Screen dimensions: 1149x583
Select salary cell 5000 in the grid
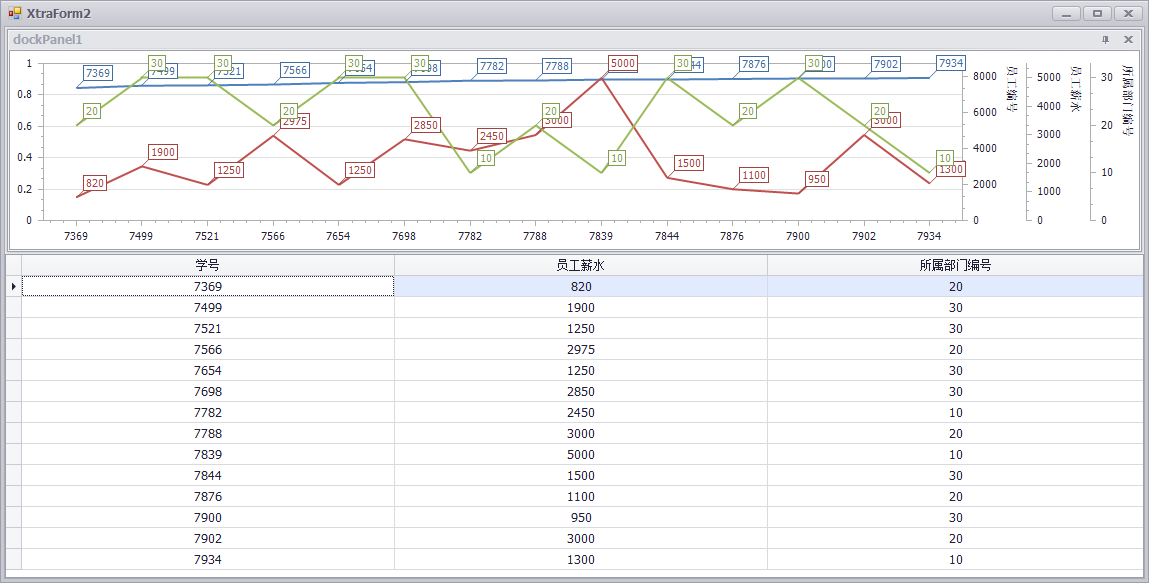pos(580,454)
